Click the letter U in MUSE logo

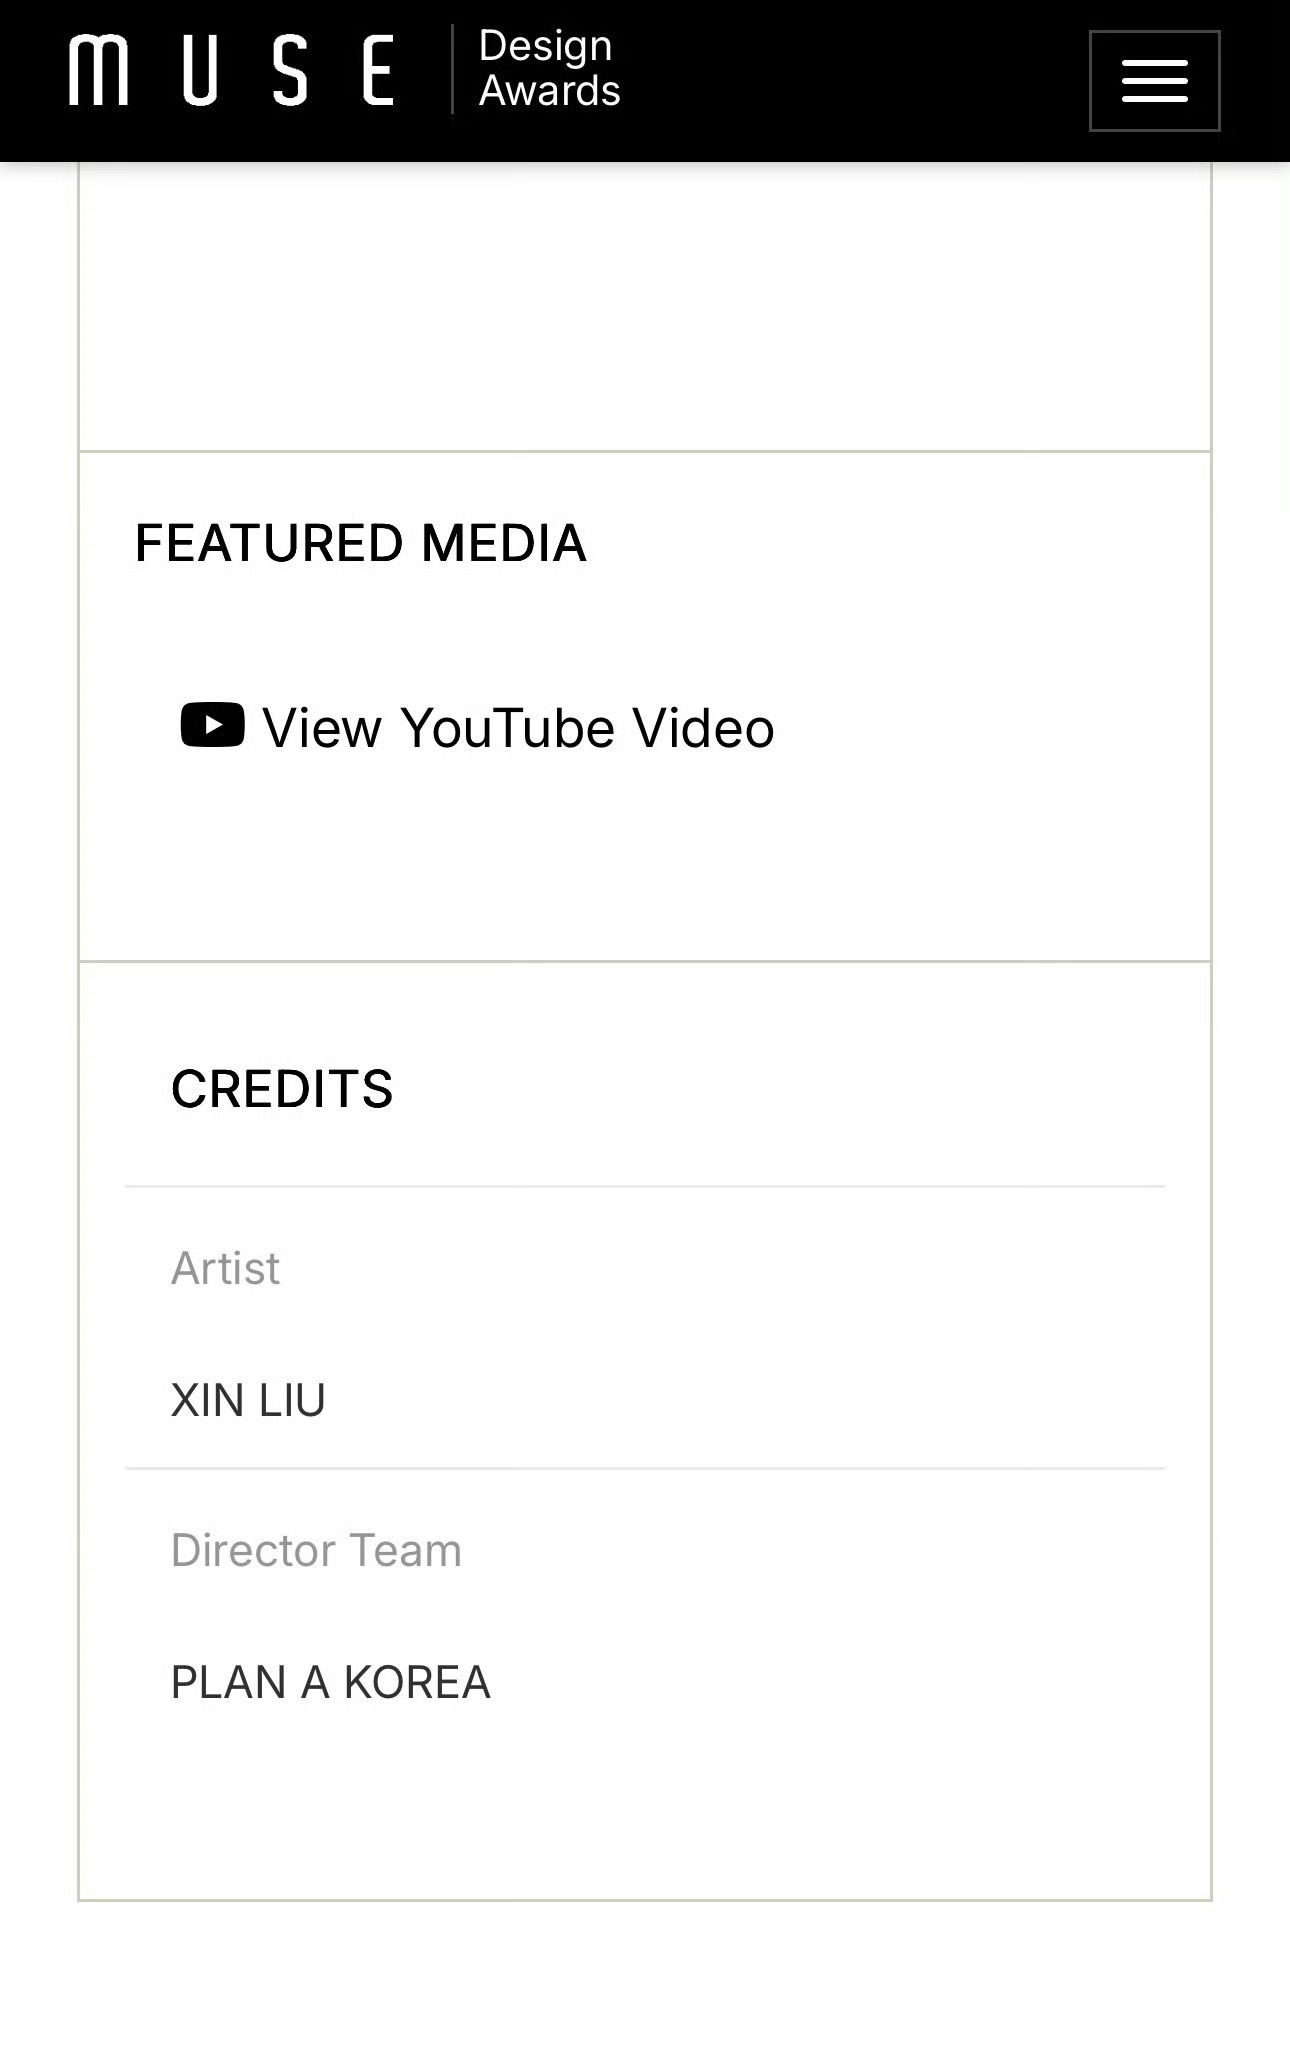point(200,70)
